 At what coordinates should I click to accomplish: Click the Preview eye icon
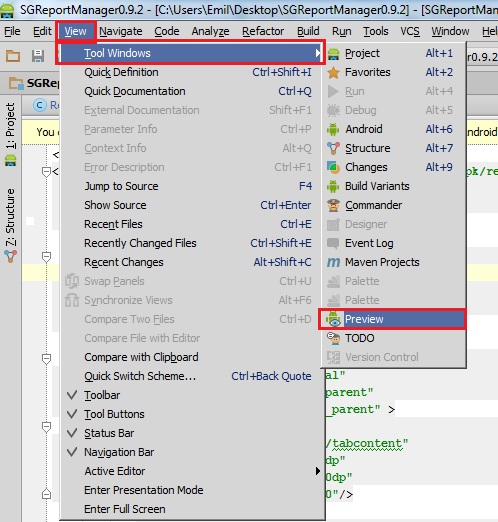333,319
